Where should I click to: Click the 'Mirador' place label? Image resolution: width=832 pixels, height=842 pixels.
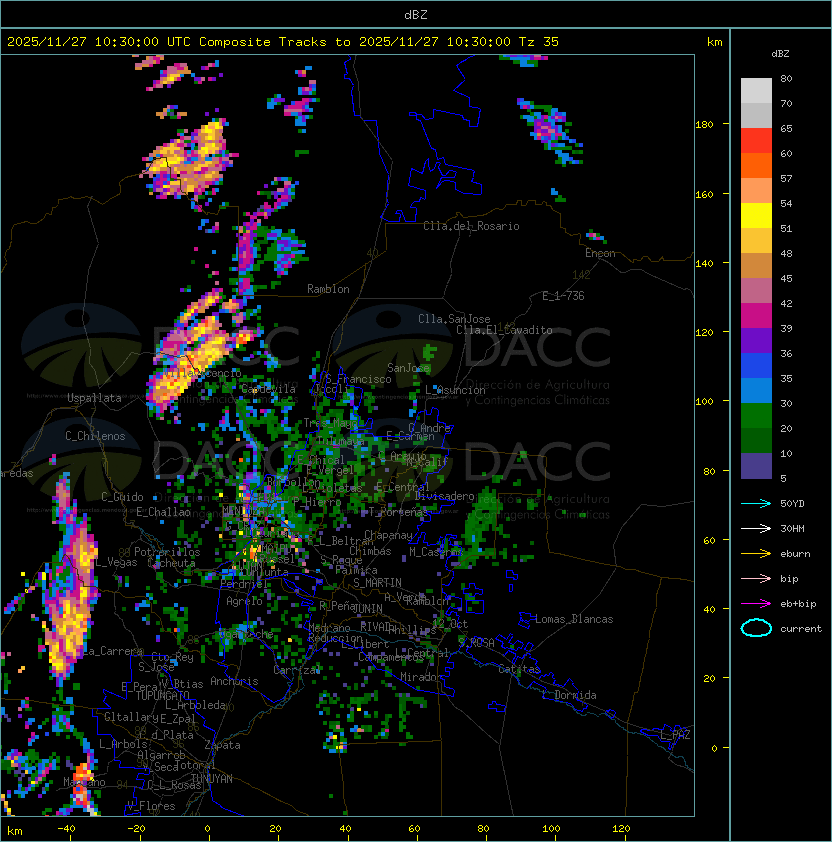click(x=422, y=677)
